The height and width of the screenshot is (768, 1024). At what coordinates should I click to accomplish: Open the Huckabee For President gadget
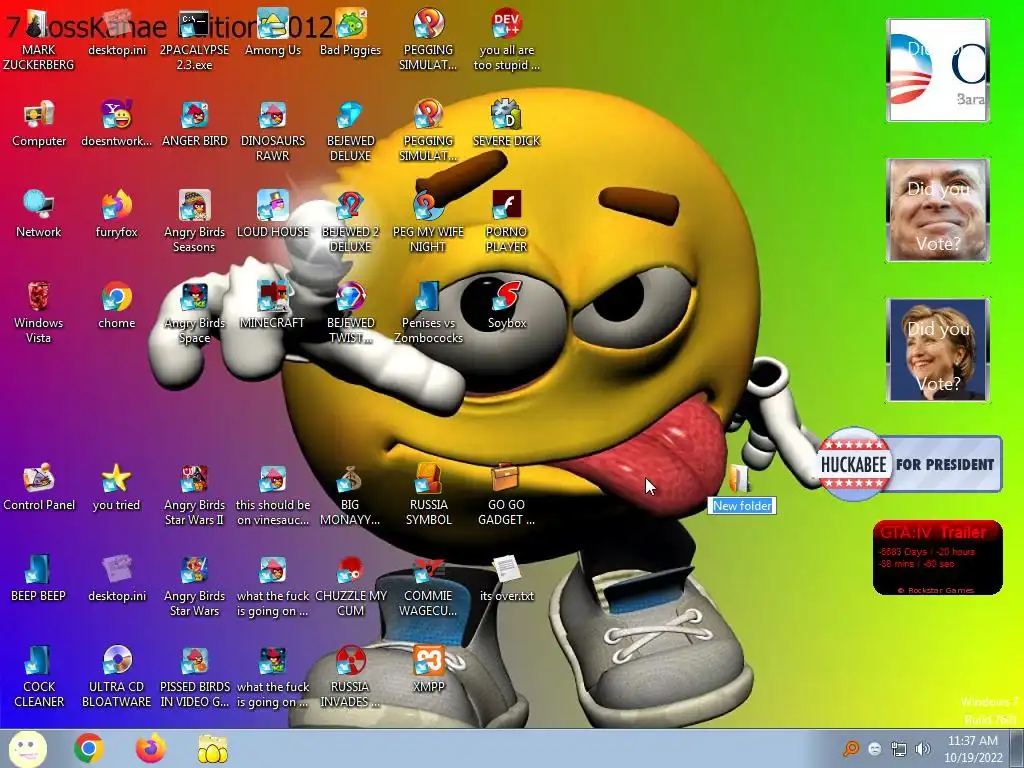pos(909,464)
